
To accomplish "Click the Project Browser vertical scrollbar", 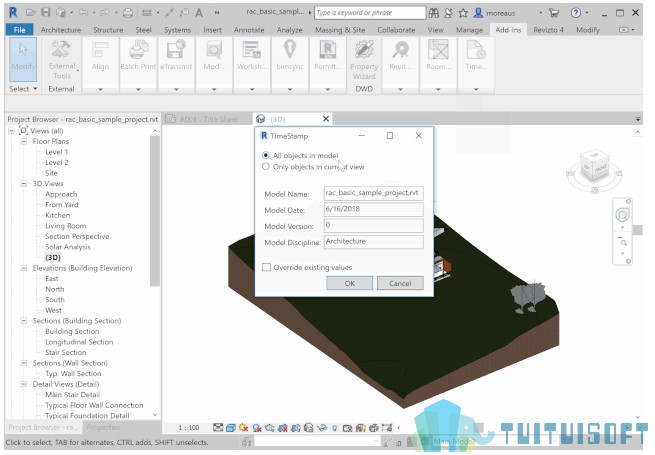I will click(x=155, y=211).
